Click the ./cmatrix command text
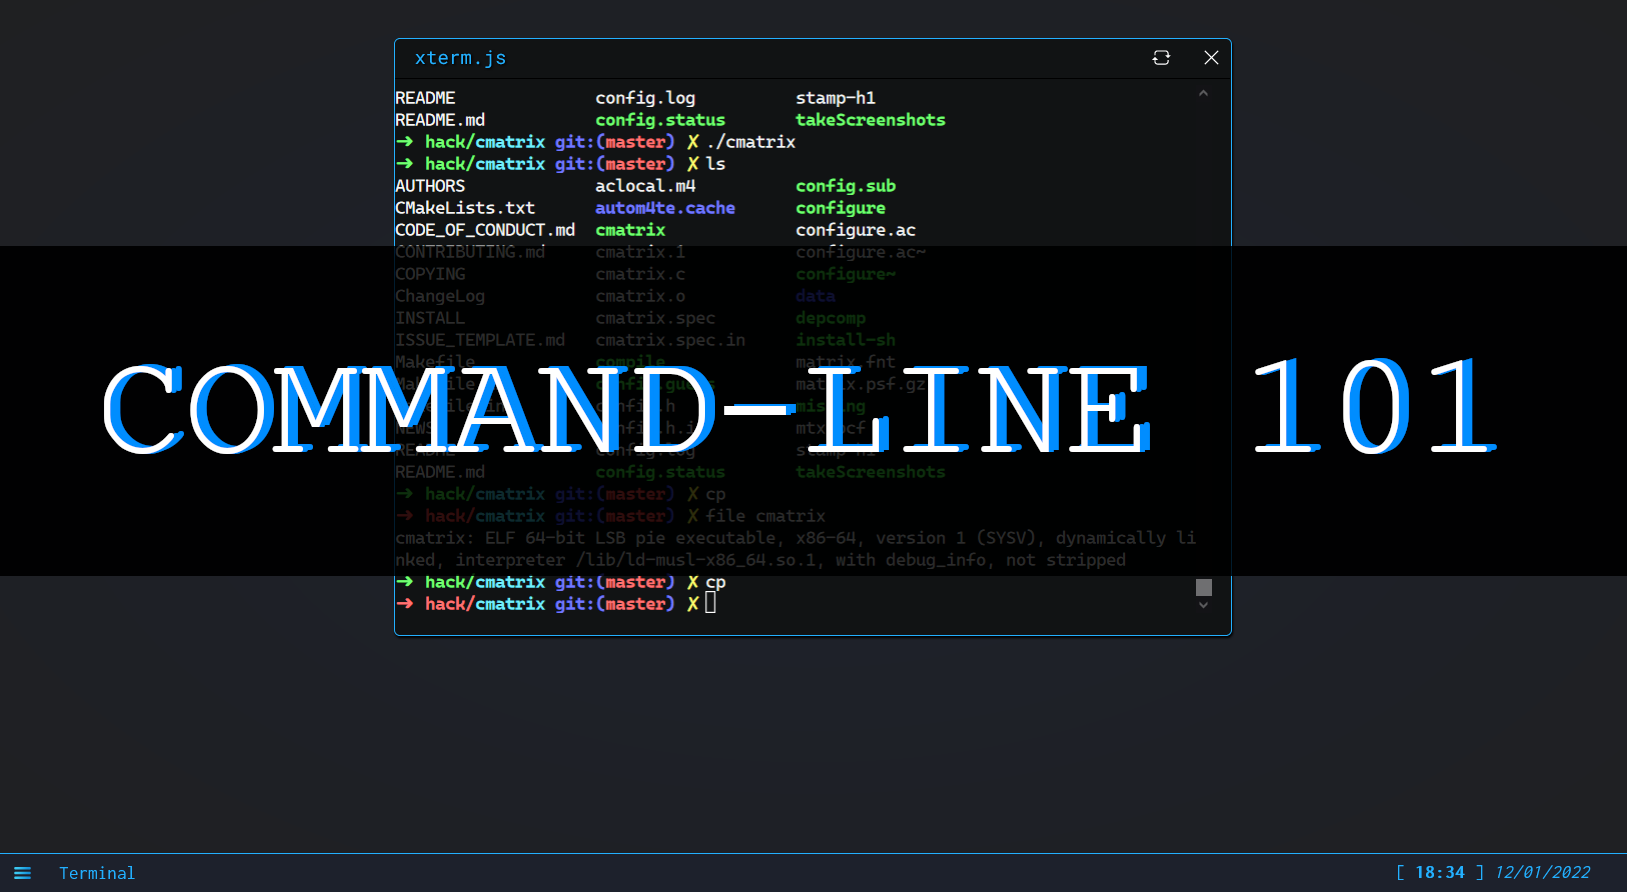 (750, 142)
